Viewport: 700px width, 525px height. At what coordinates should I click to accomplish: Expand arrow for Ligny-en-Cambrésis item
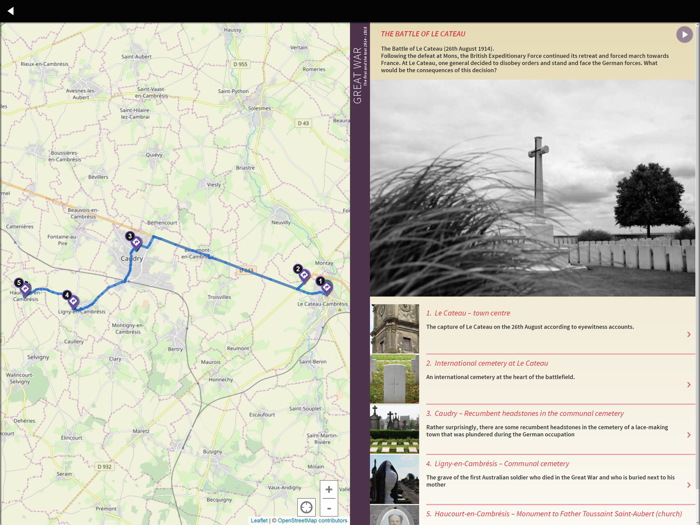point(688,485)
